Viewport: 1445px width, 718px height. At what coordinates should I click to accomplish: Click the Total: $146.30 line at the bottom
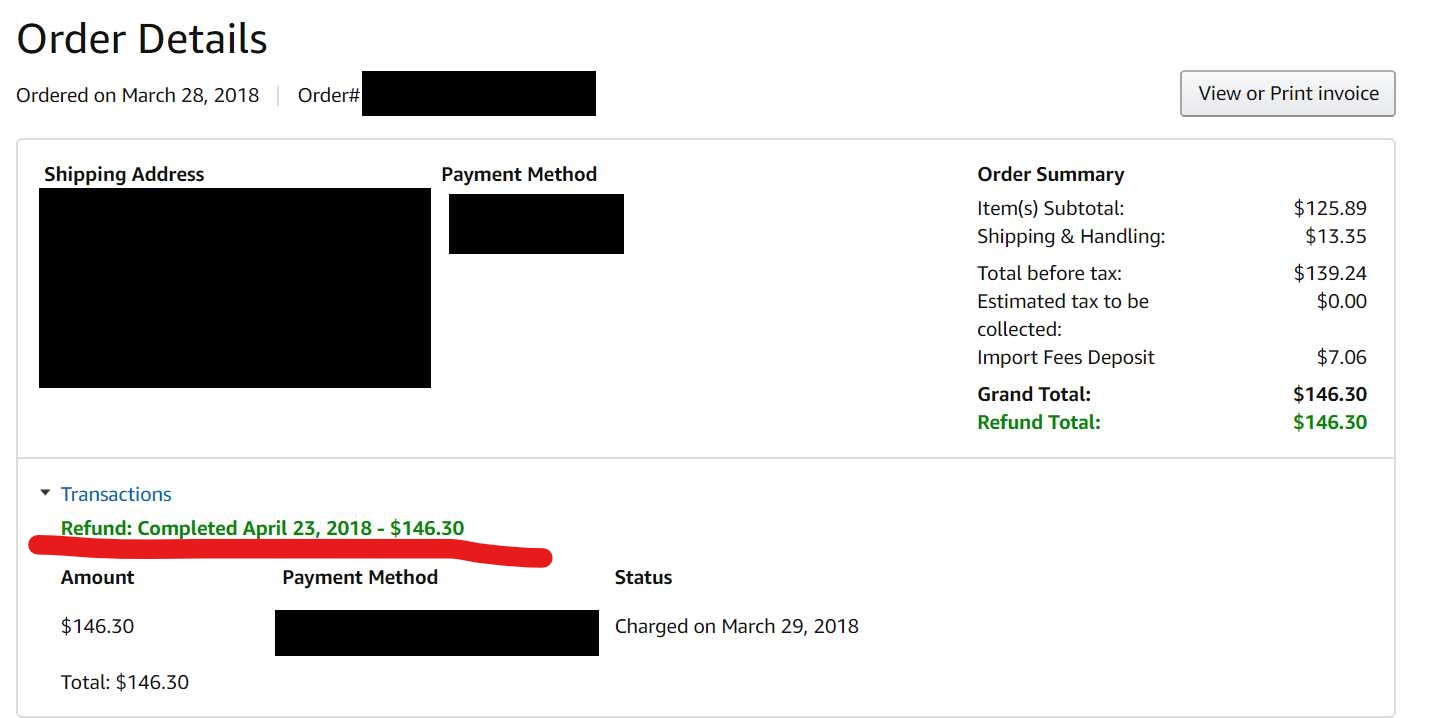pyautogui.click(x=125, y=682)
